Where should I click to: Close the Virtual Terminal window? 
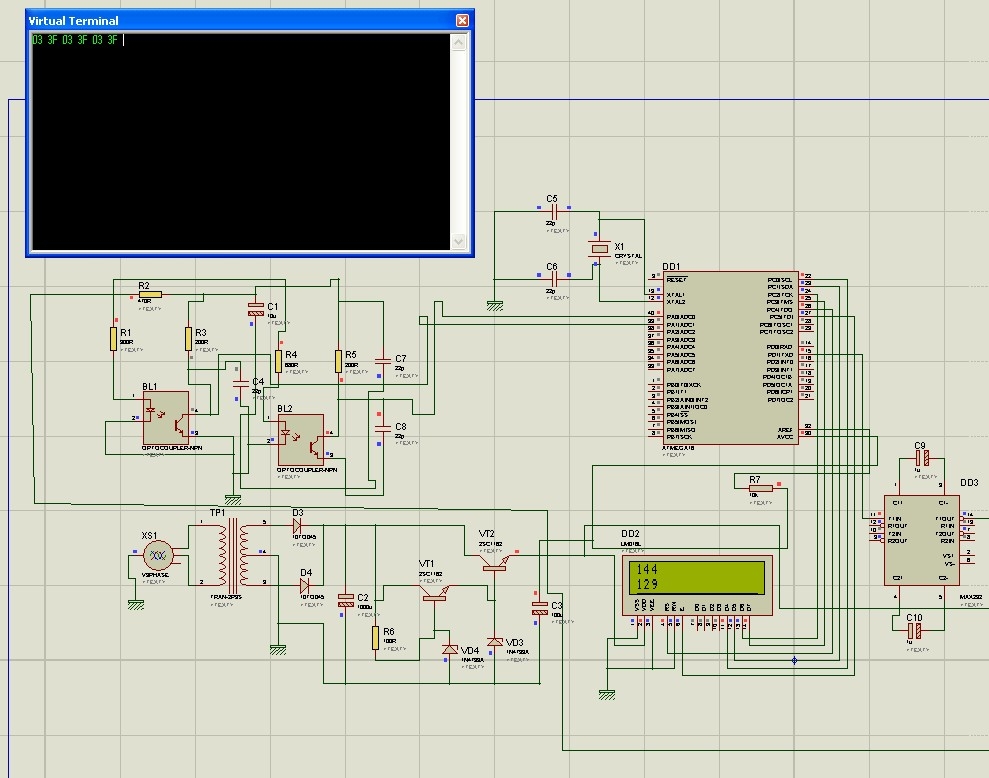462,20
